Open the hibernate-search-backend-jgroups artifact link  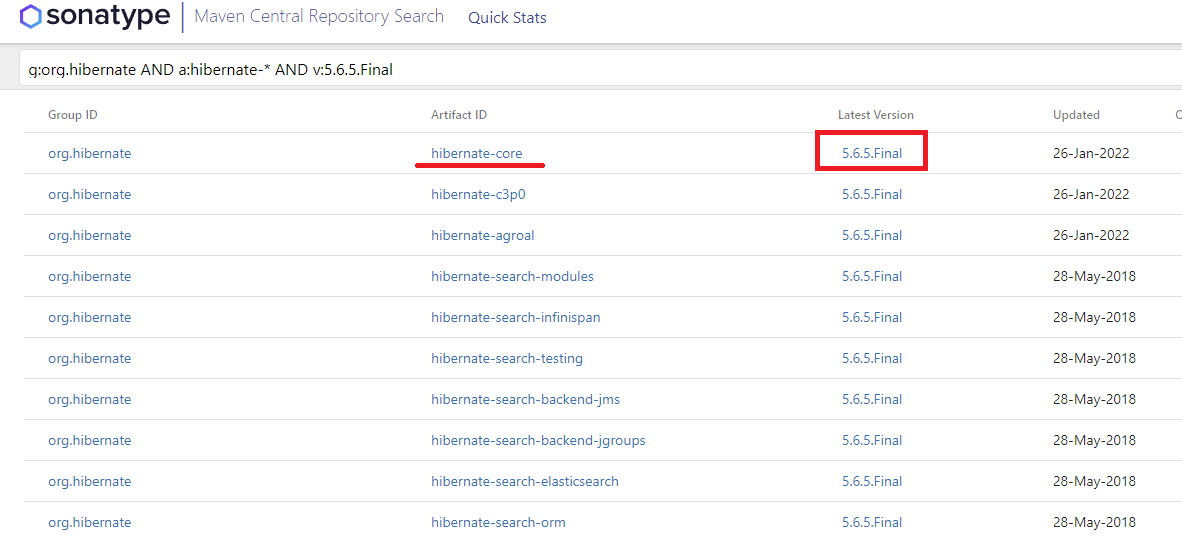coord(538,440)
